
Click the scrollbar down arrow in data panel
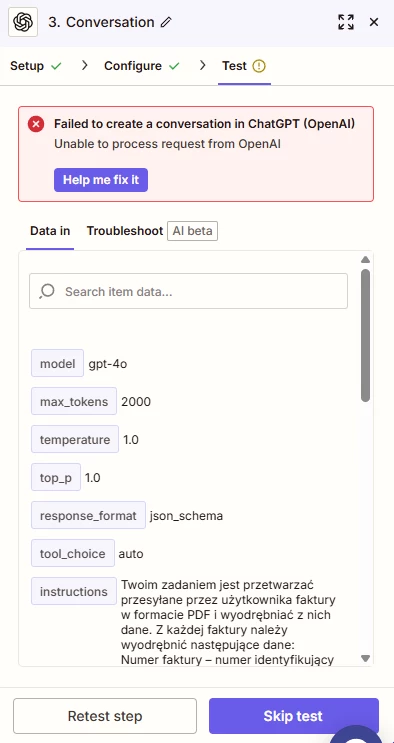(365, 658)
